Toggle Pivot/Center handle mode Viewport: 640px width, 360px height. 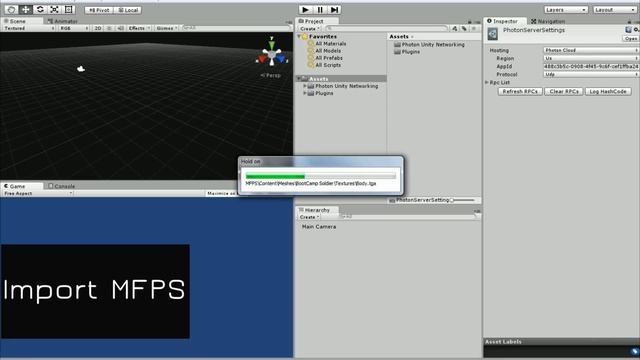point(99,10)
